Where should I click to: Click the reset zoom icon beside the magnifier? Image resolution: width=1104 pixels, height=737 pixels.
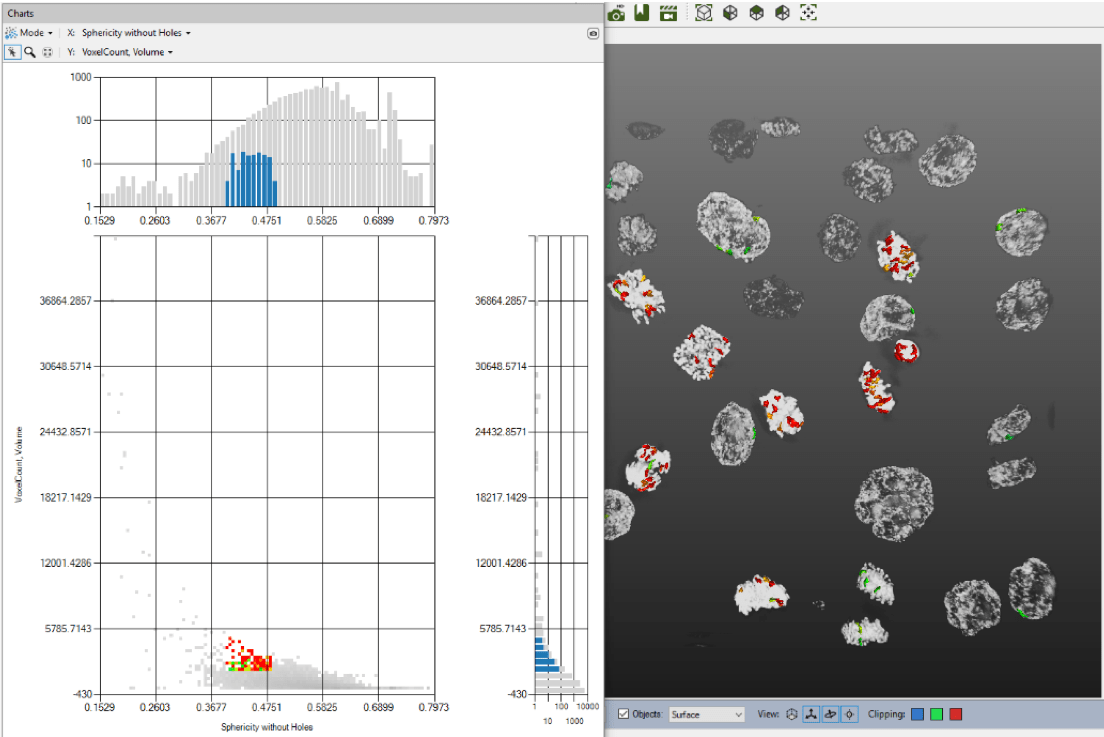coord(47,52)
